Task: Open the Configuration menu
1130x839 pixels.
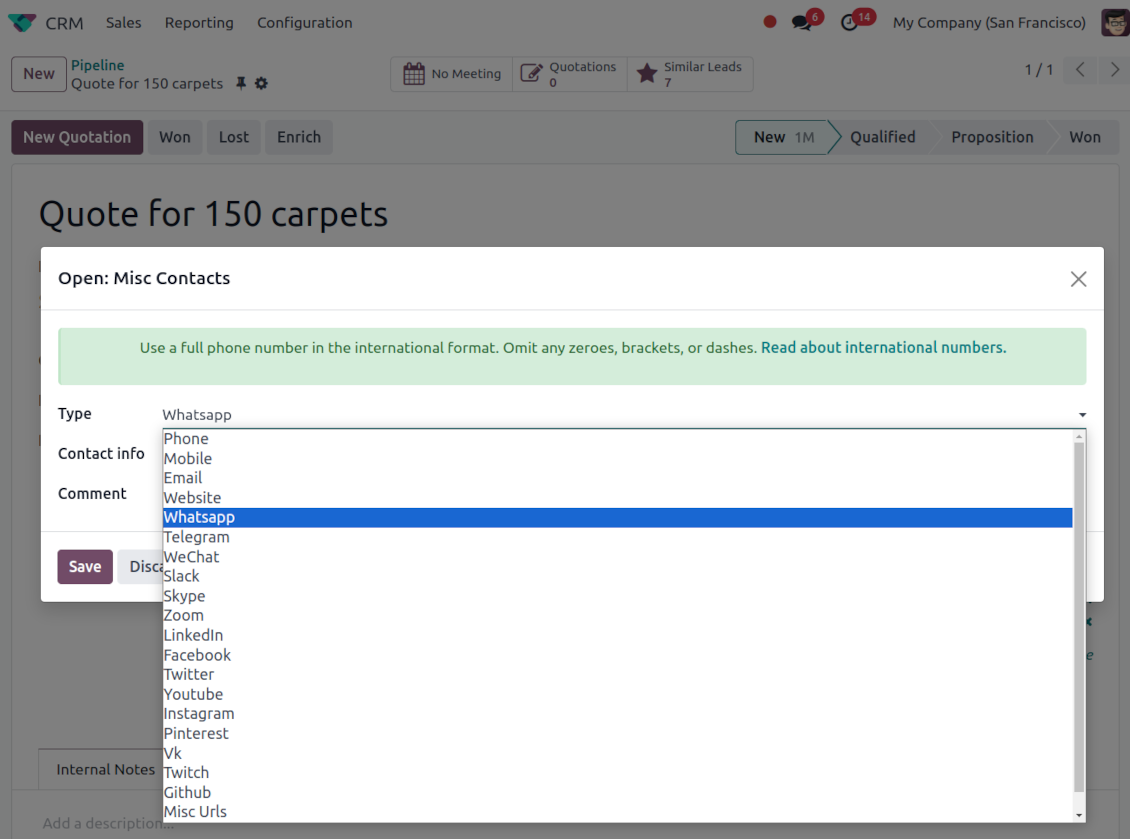Action: pos(305,22)
